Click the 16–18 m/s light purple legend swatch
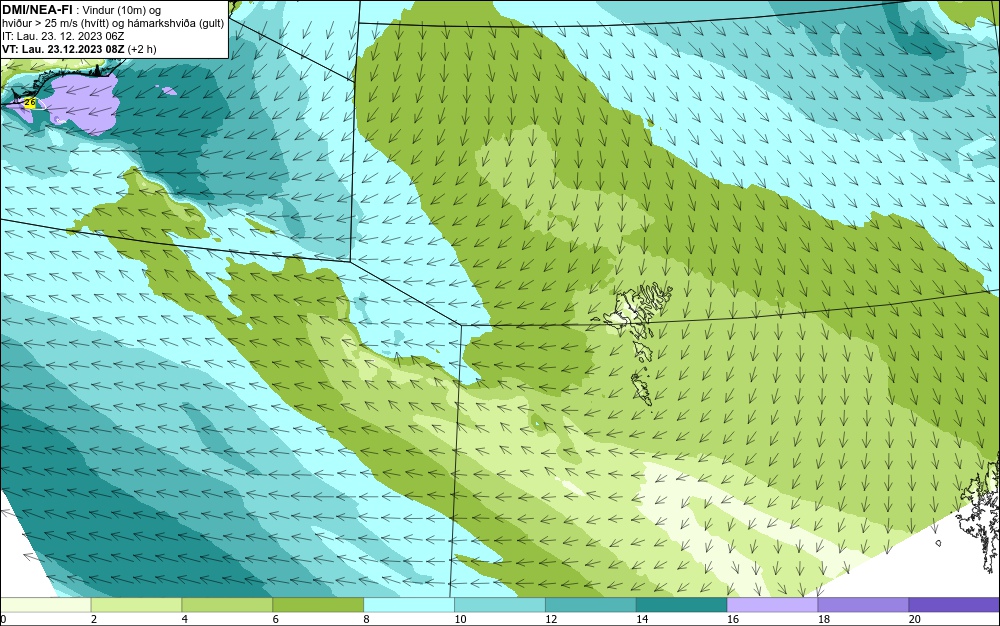 [772, 605]
